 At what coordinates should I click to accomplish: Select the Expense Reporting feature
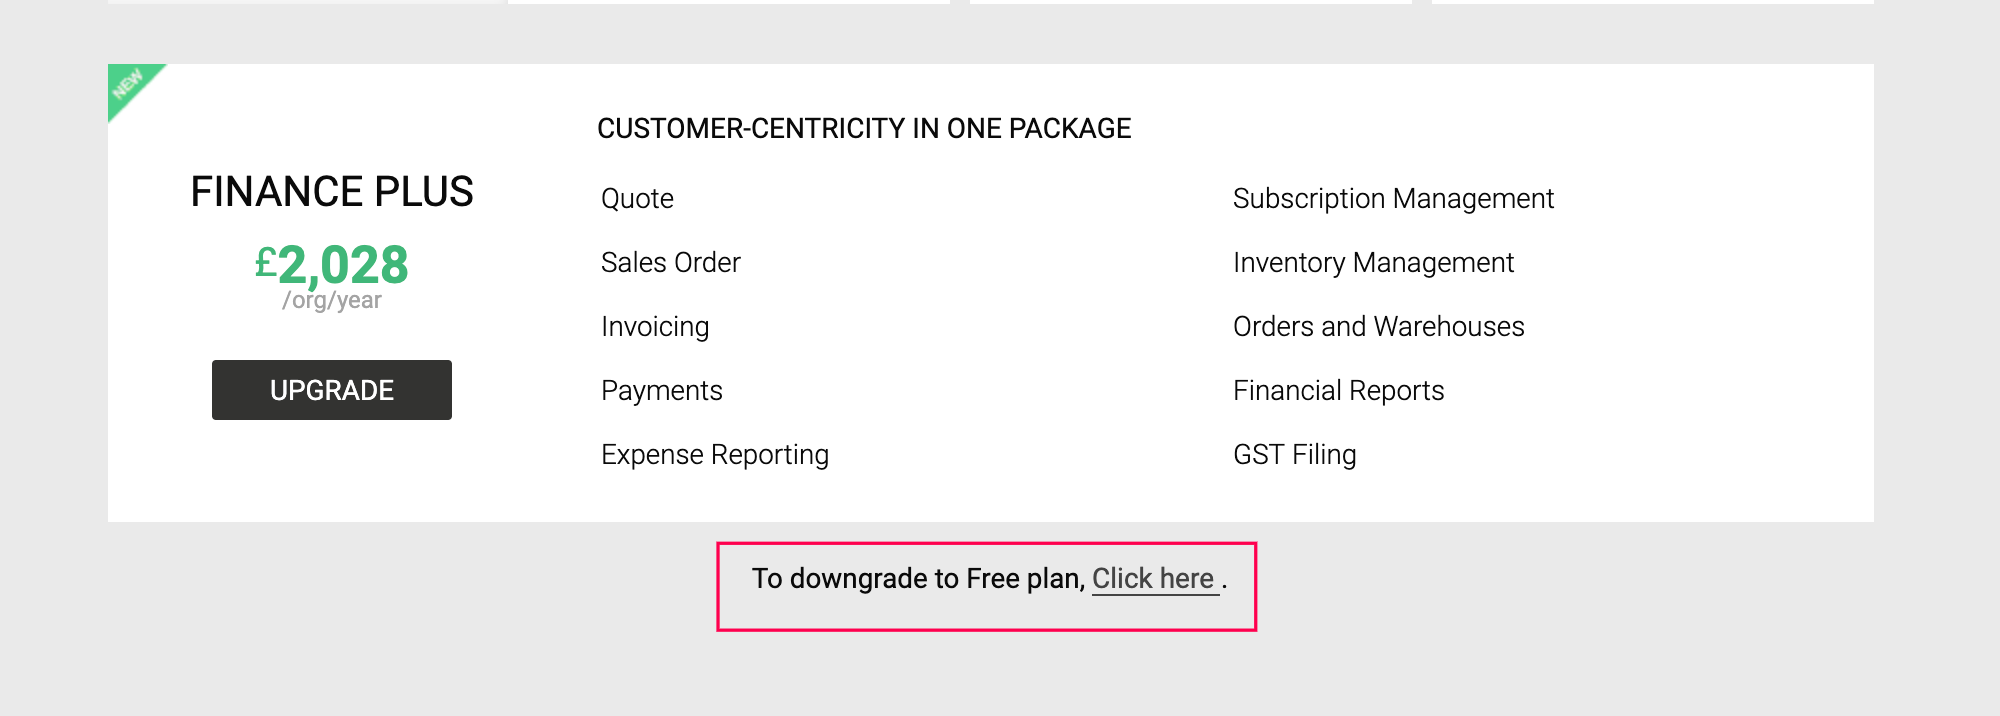[x=714, y=455]
